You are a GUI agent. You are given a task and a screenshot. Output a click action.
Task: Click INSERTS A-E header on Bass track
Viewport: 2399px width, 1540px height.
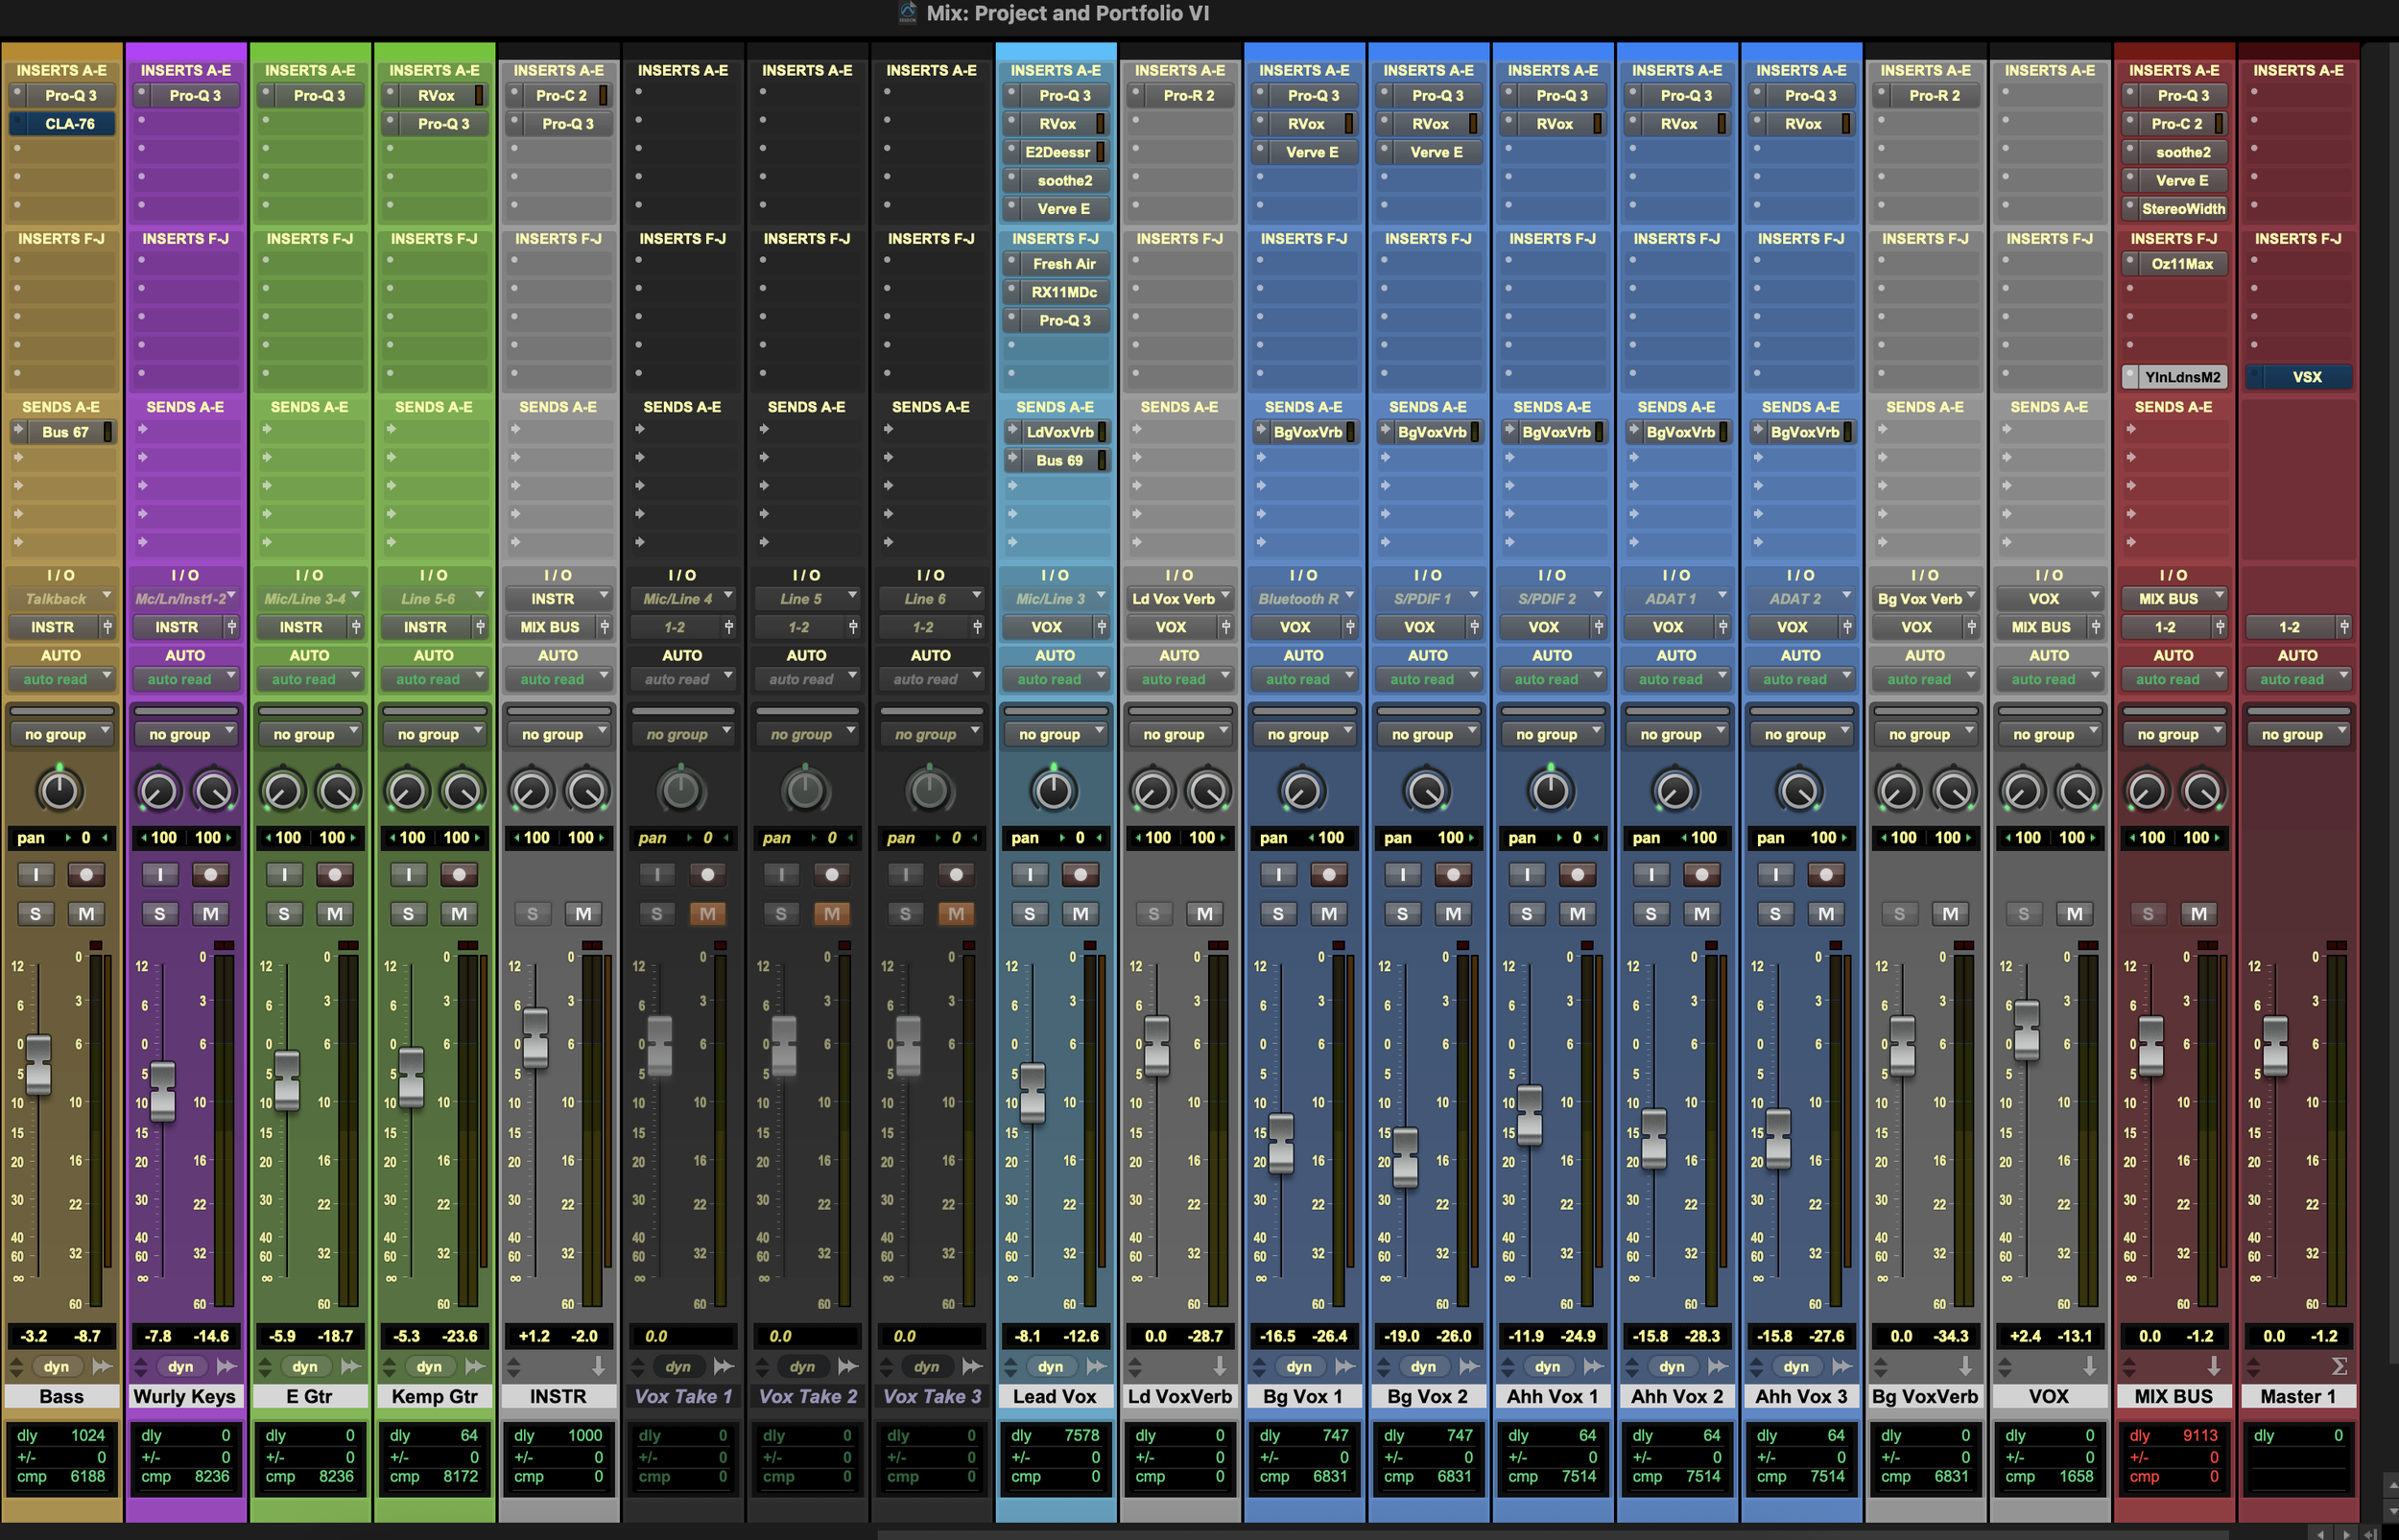point(62,70)
